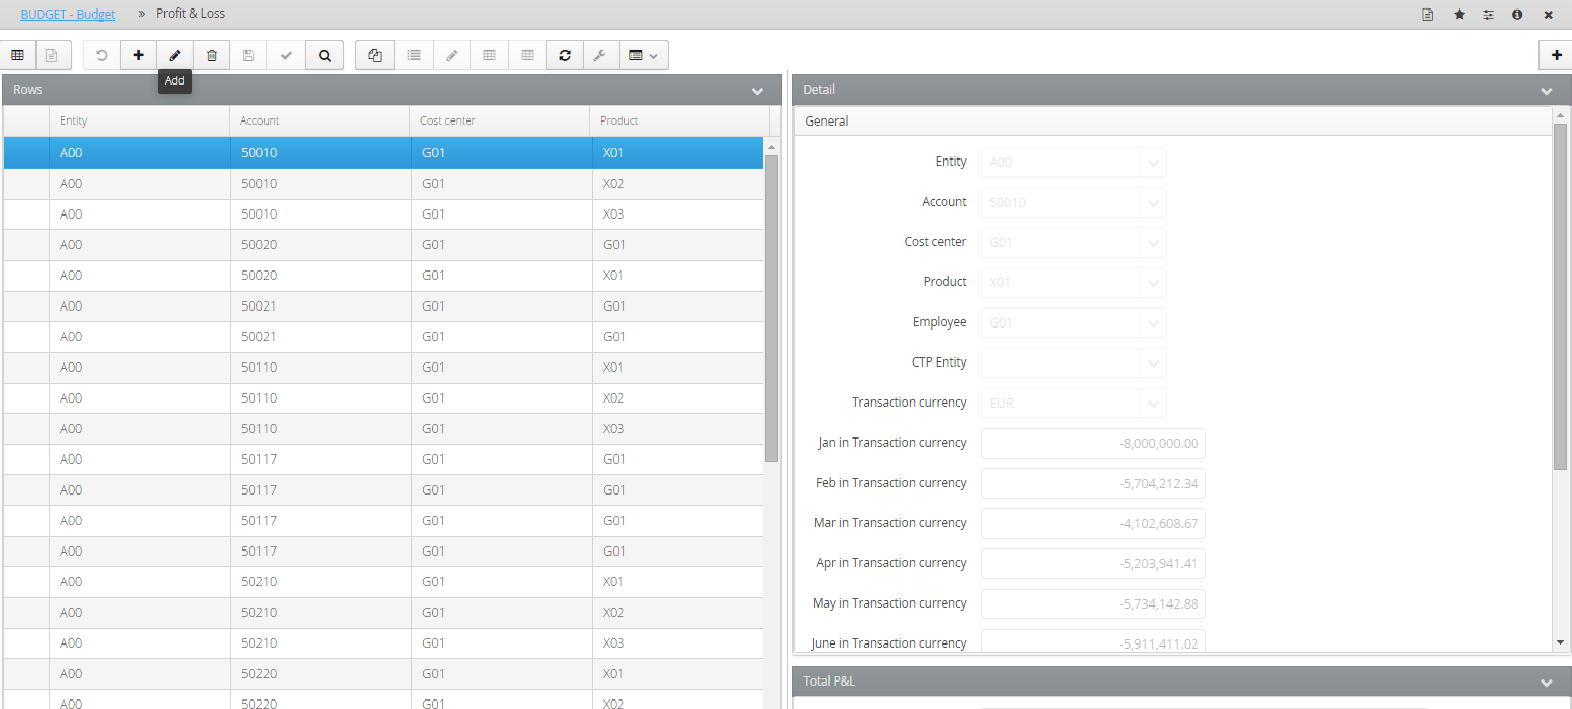Image resolution: width=1572 pixels, height=709 pixels.
Task: Open the info circle icon in header
Action: pyautogui.click(x=1517, y=14)
